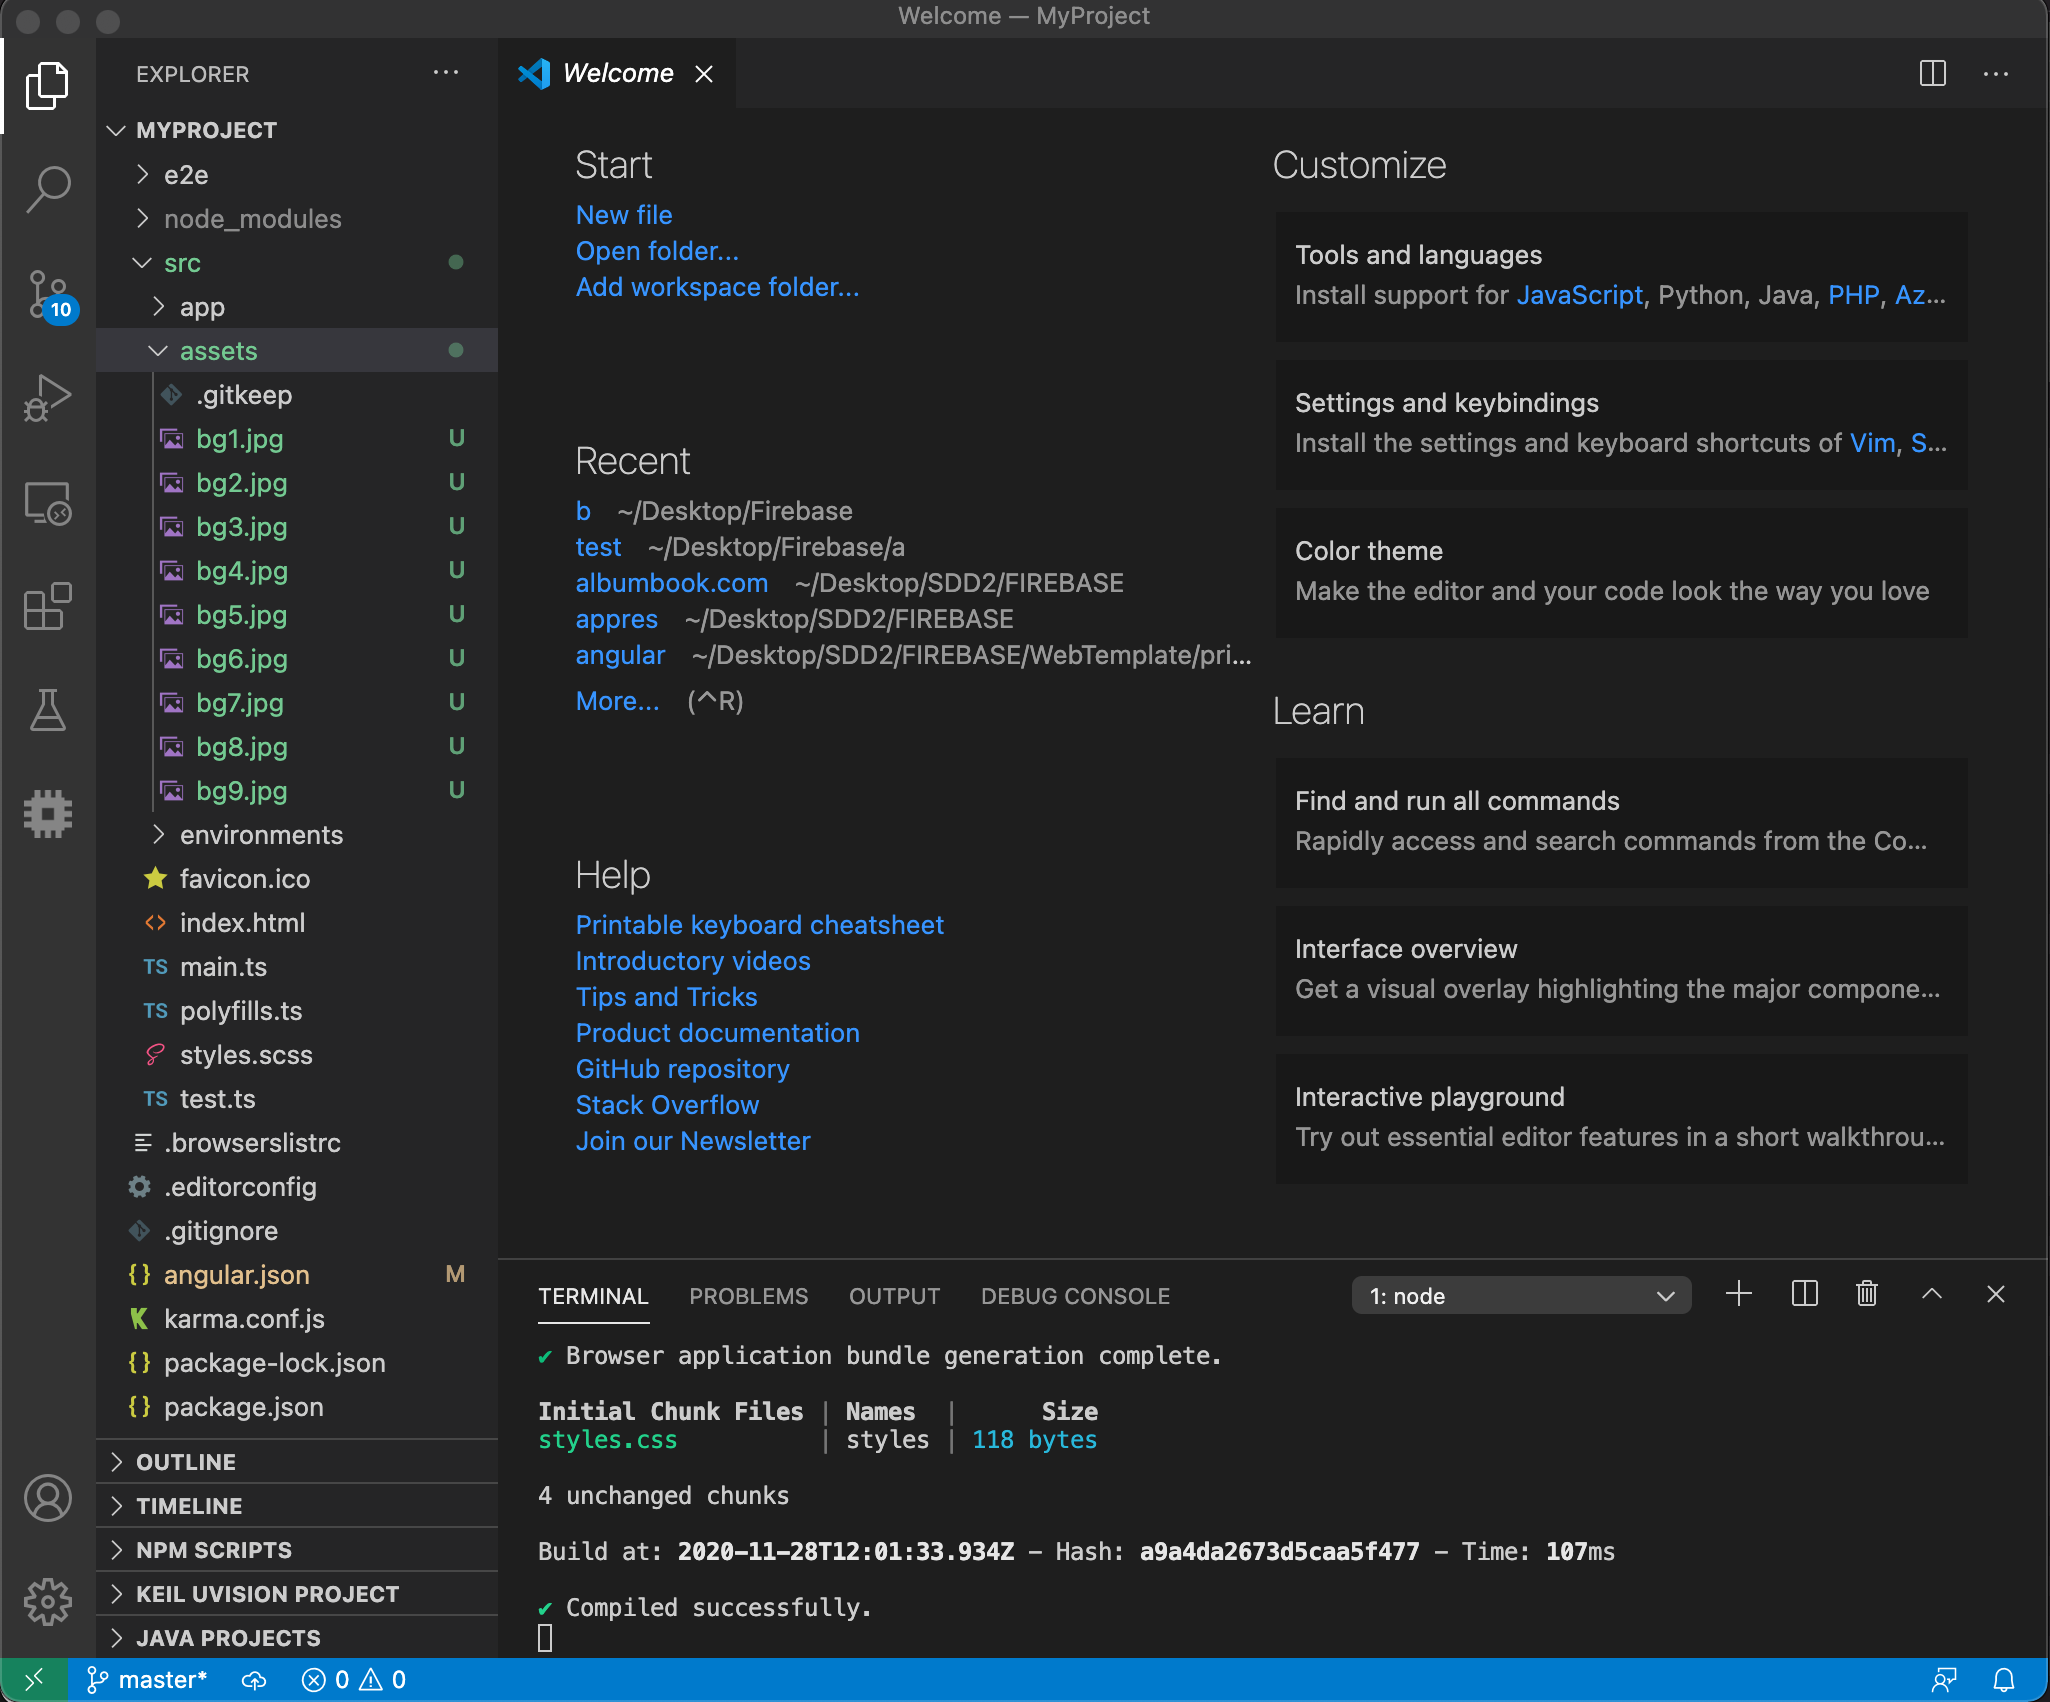Switch to the DEBUG CONSOLE tab

[1075, 1296]
